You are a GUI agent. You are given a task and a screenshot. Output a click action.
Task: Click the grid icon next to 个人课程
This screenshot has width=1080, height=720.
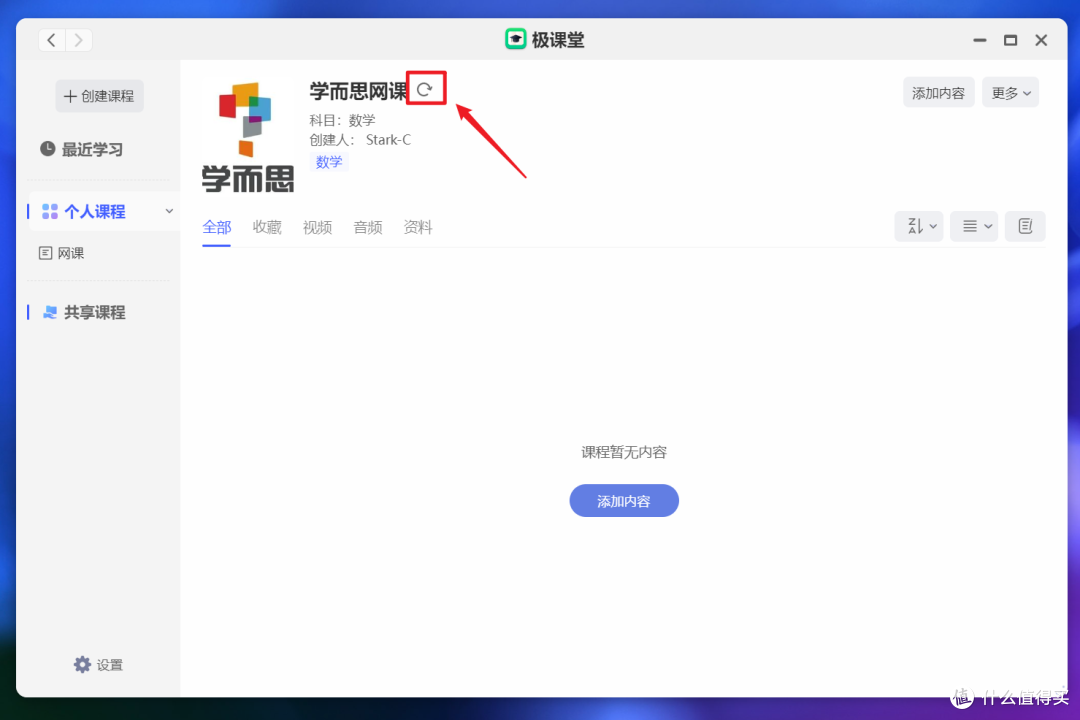50,212
